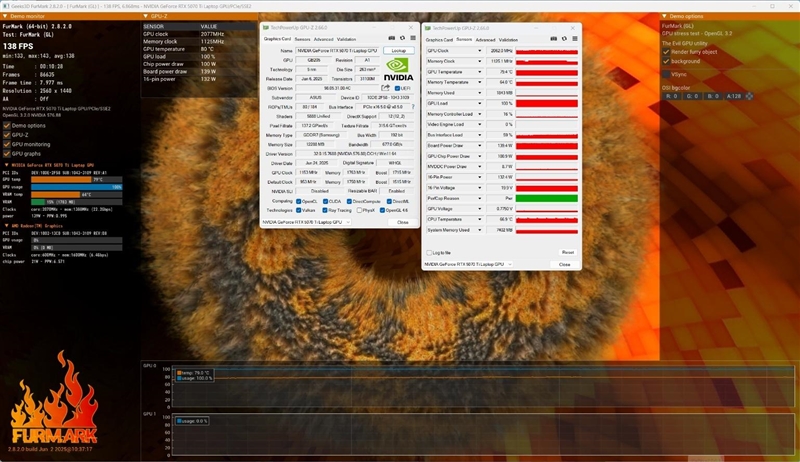Open GPU selector dropdown in Graphics Card window

(x=306, y=222)
